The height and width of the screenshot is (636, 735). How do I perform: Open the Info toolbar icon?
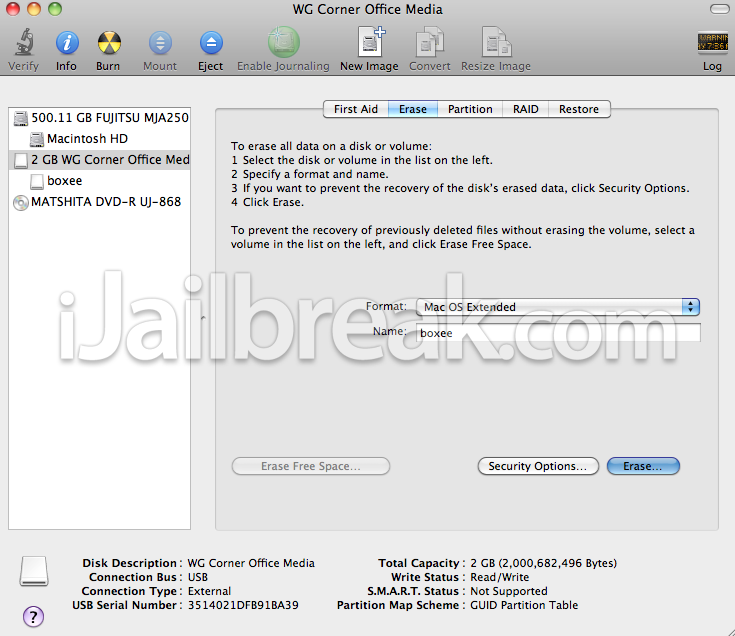pos(67,43)
